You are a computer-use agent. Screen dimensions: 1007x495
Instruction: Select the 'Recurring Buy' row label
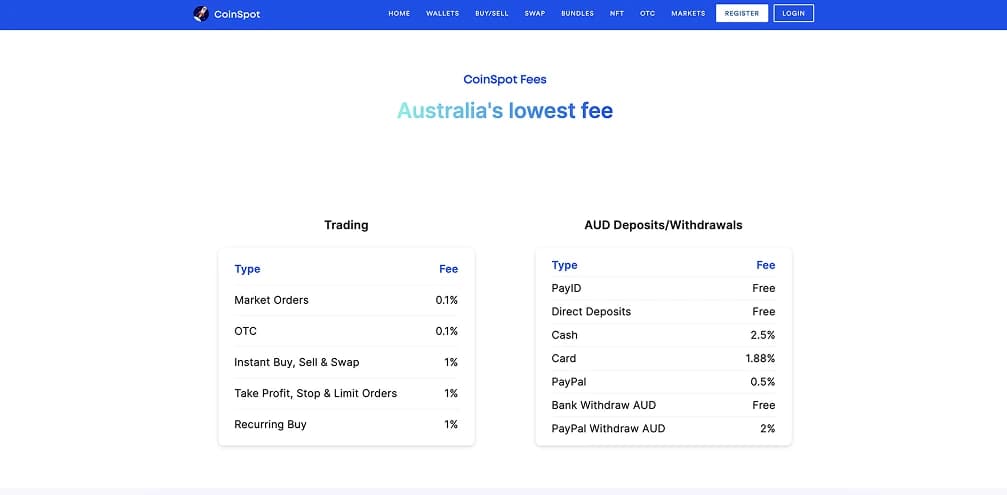click(270, 424)
